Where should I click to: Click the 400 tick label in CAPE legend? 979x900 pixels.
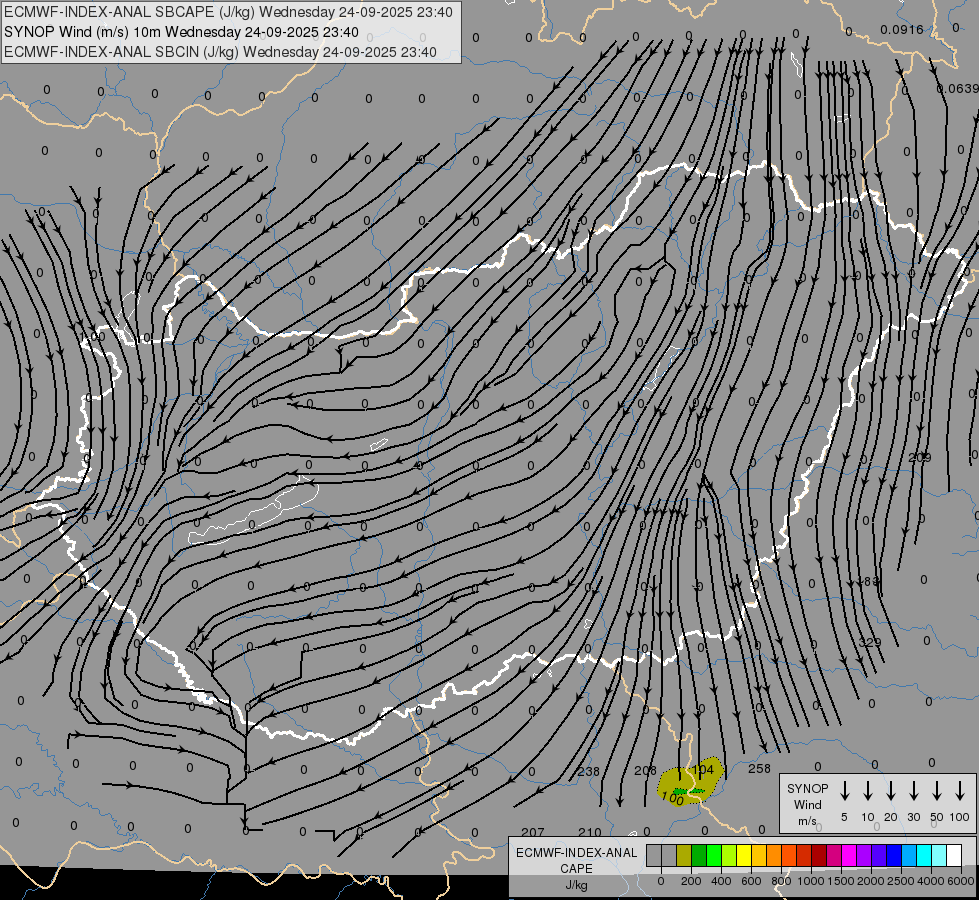pos(721,881)
